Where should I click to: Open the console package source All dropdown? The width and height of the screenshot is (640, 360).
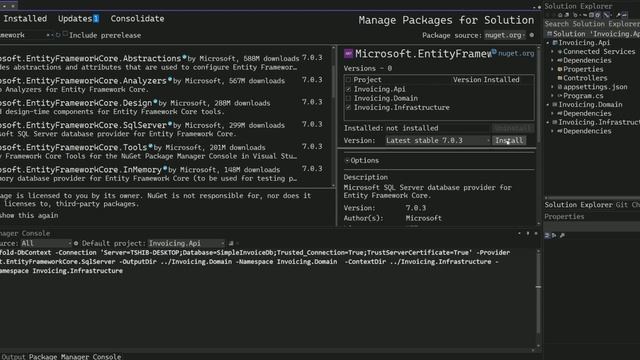tap(46, 243)
